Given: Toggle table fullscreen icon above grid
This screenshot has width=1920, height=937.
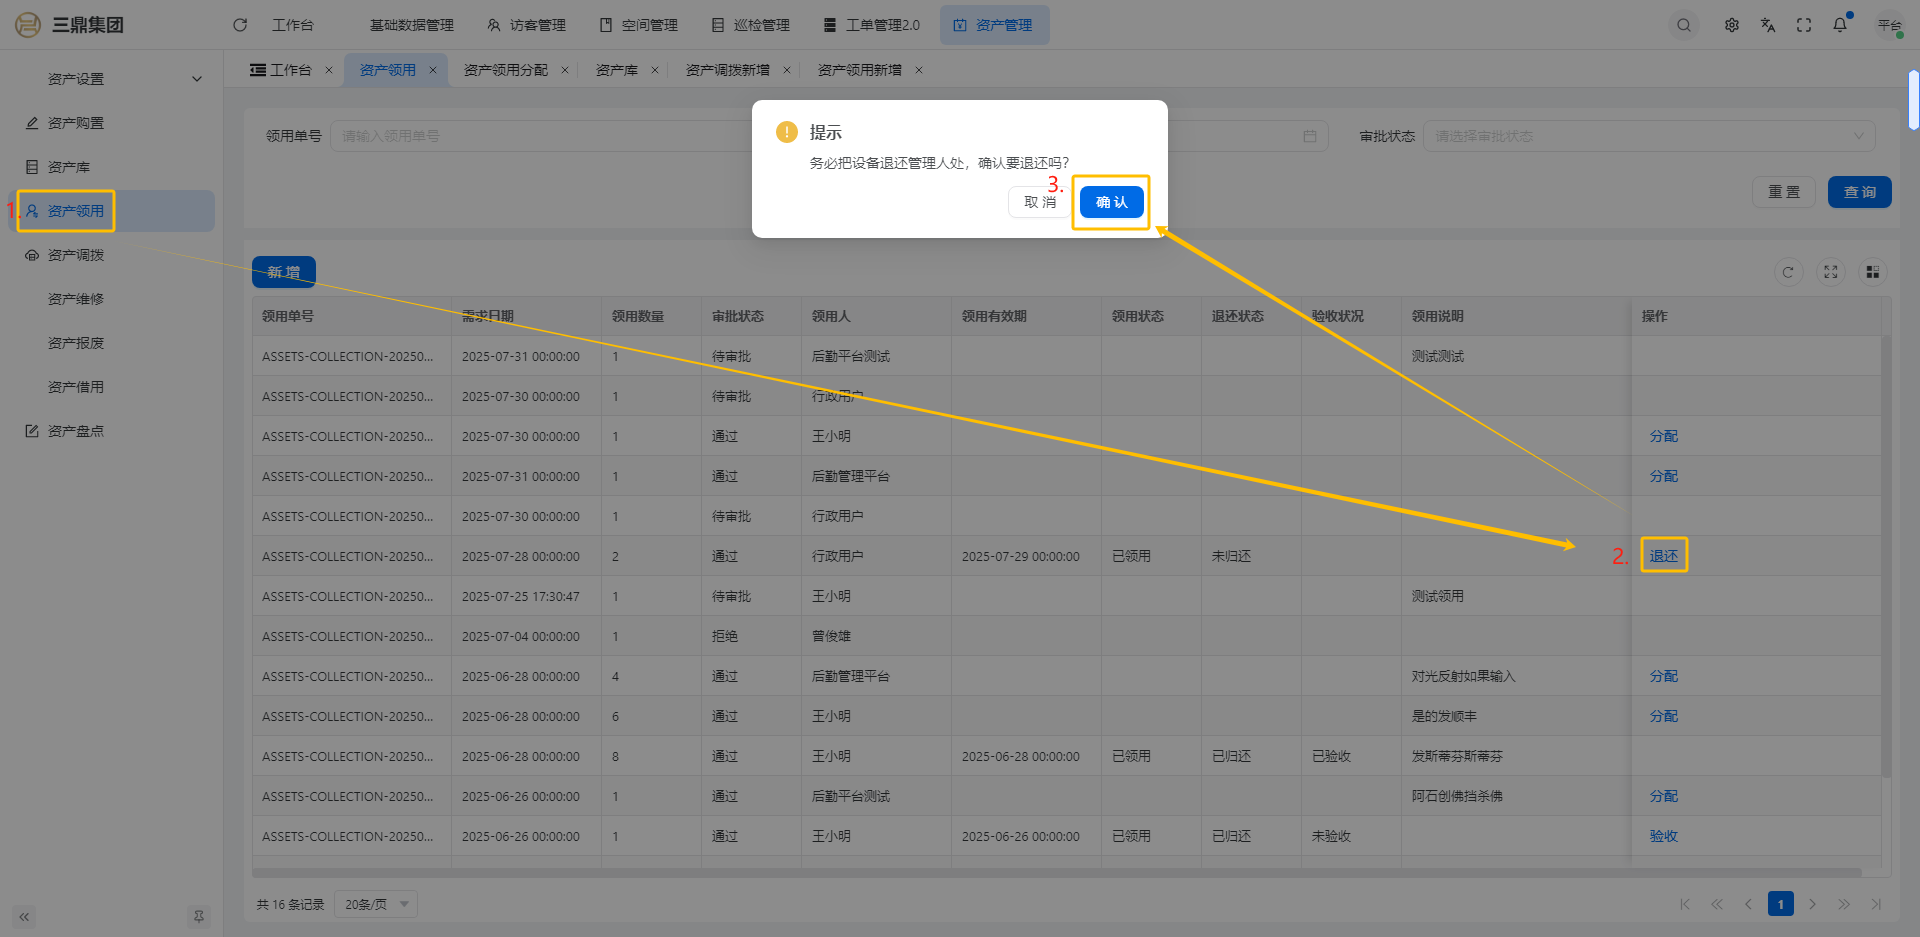Looking at the screenshot, I should (x=1830, y=272).
